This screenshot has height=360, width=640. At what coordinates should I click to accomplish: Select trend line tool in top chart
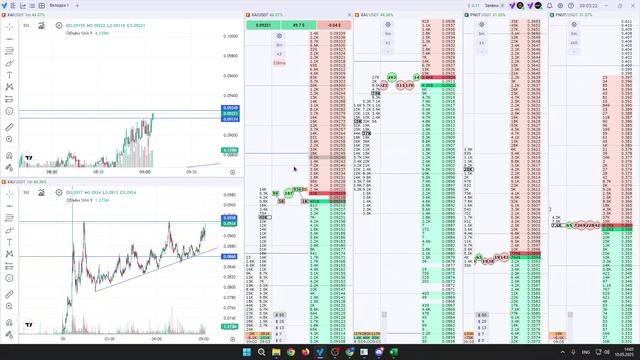(x=9, y=39)
